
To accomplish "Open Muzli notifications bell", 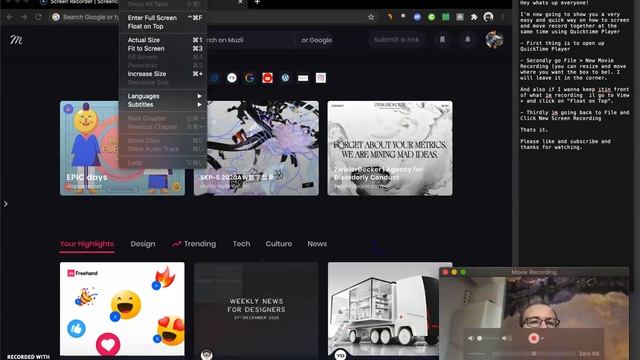I will tap(468, 40).
